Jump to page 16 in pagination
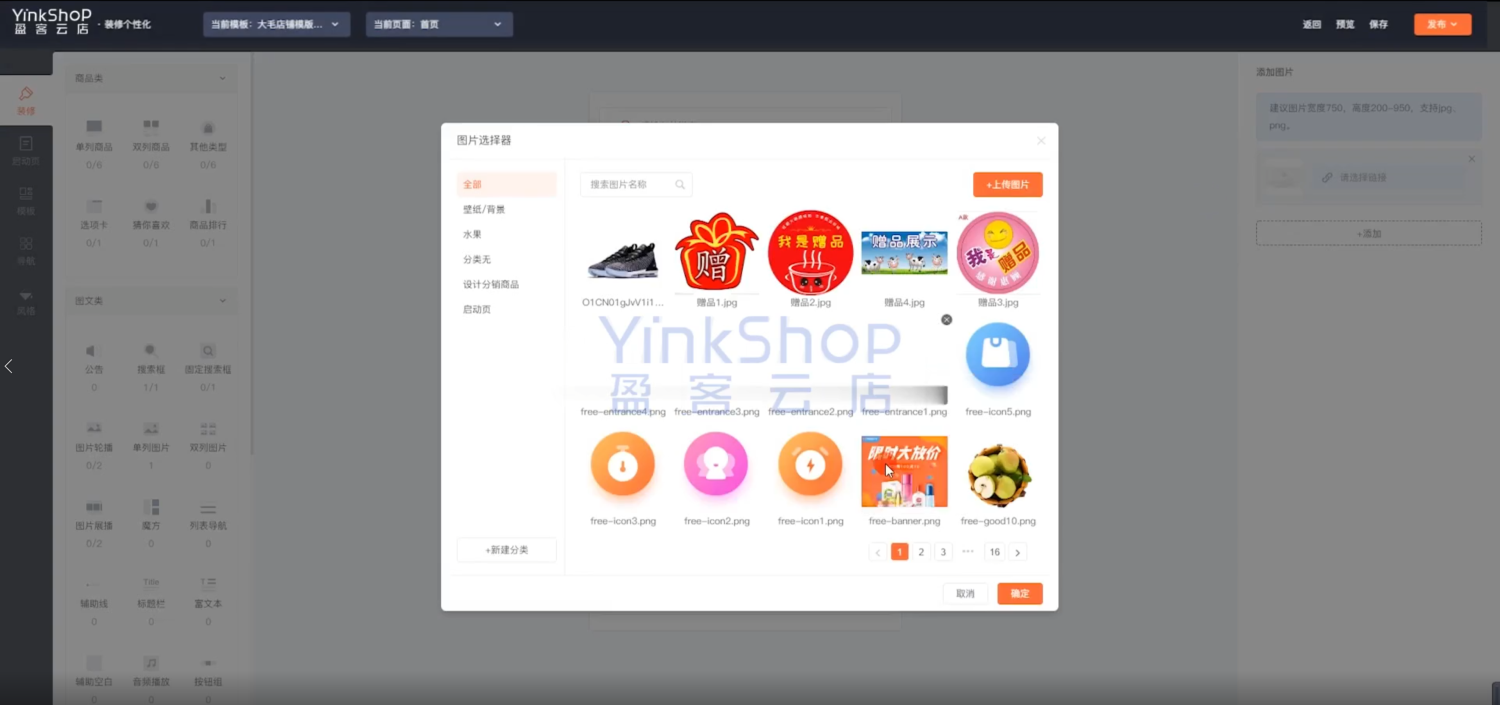 (994, 552)
